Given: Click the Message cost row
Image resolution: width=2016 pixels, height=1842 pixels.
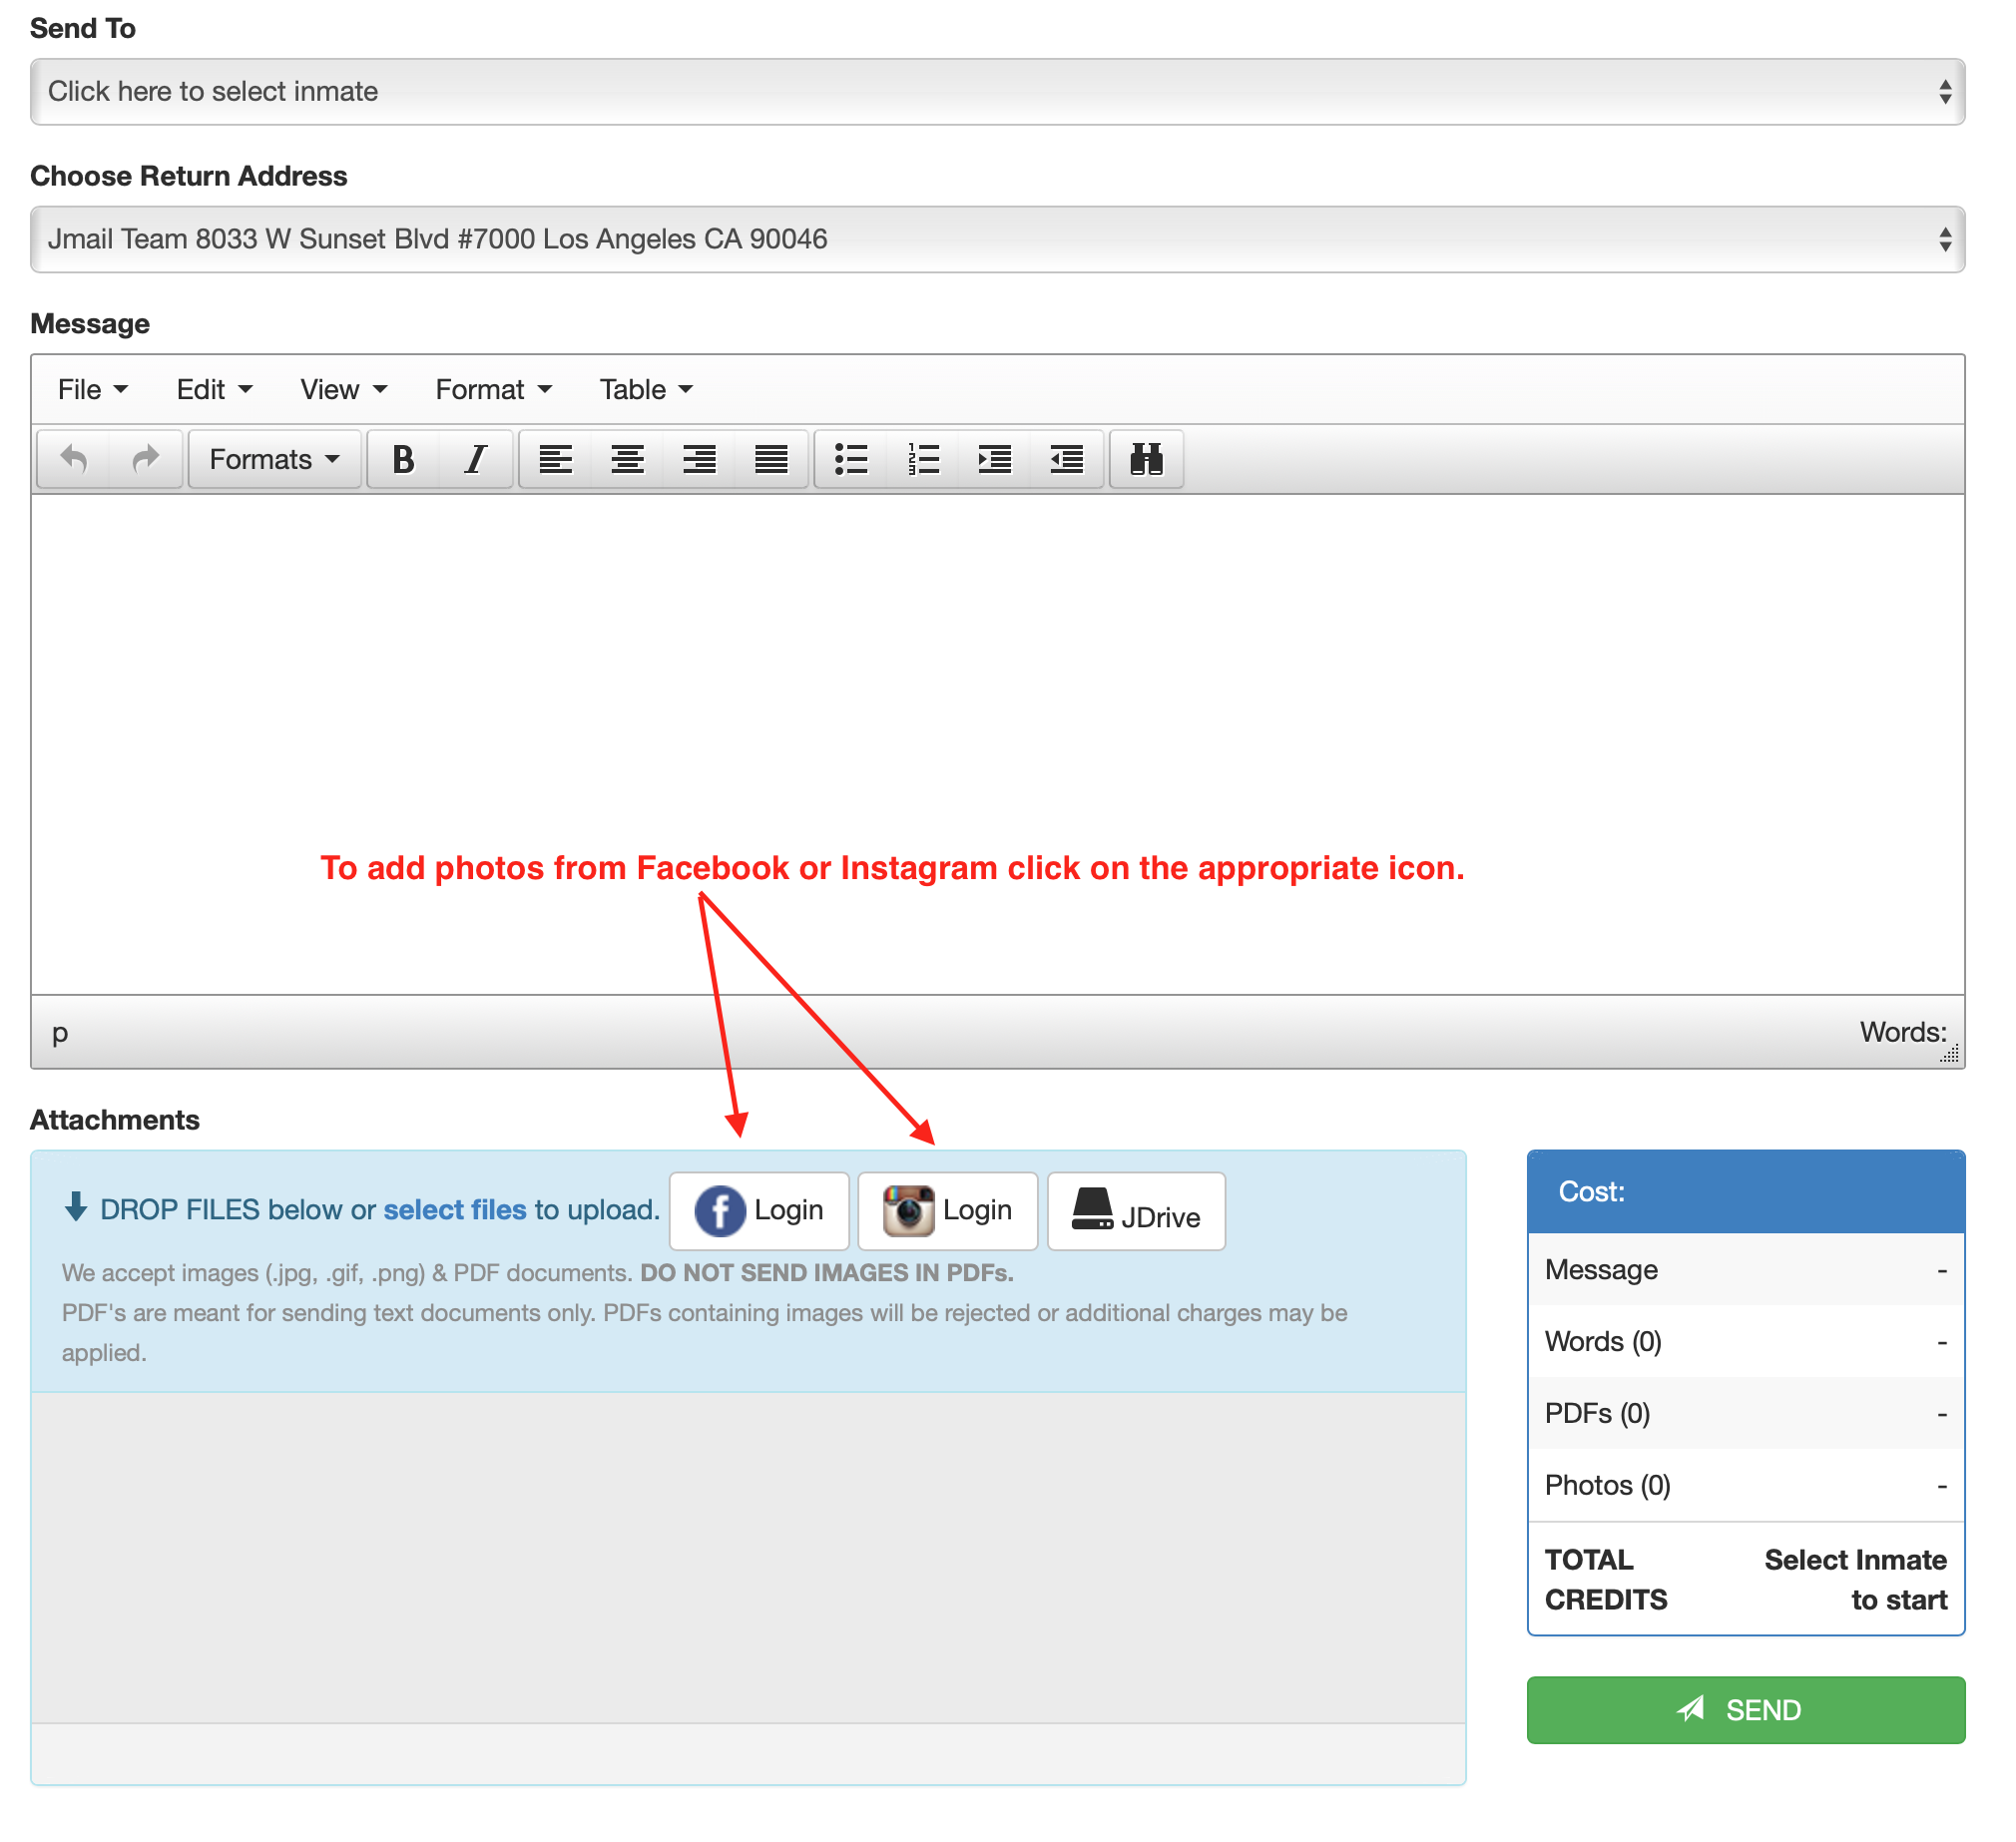Looking at the screenshot, I should pyautogui.click(x=1747, y=1271).
